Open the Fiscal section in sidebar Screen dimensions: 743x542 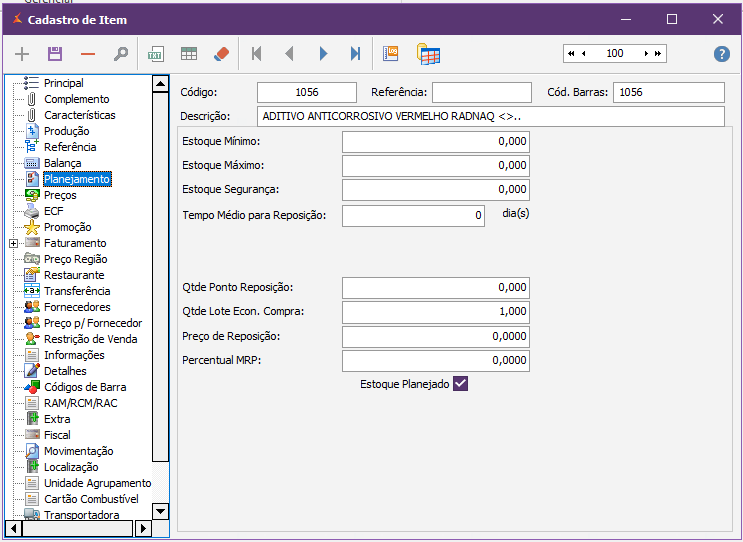(x=57, y=435)
